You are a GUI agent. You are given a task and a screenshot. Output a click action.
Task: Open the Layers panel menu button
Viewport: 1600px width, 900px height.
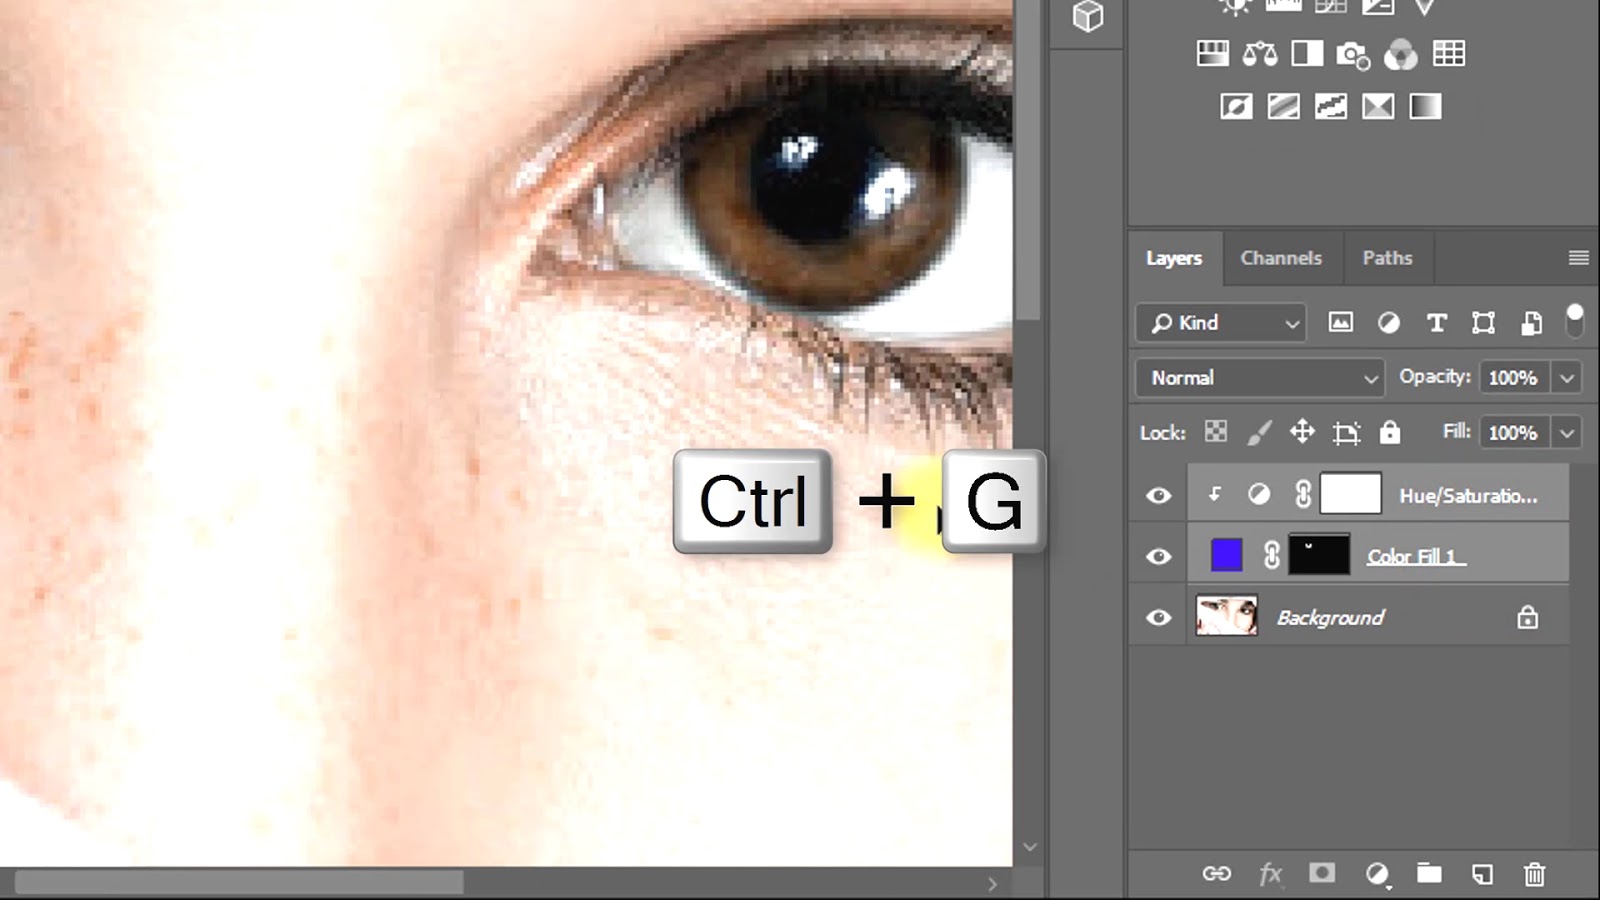pyautogui.click(x=1577, y=258)
